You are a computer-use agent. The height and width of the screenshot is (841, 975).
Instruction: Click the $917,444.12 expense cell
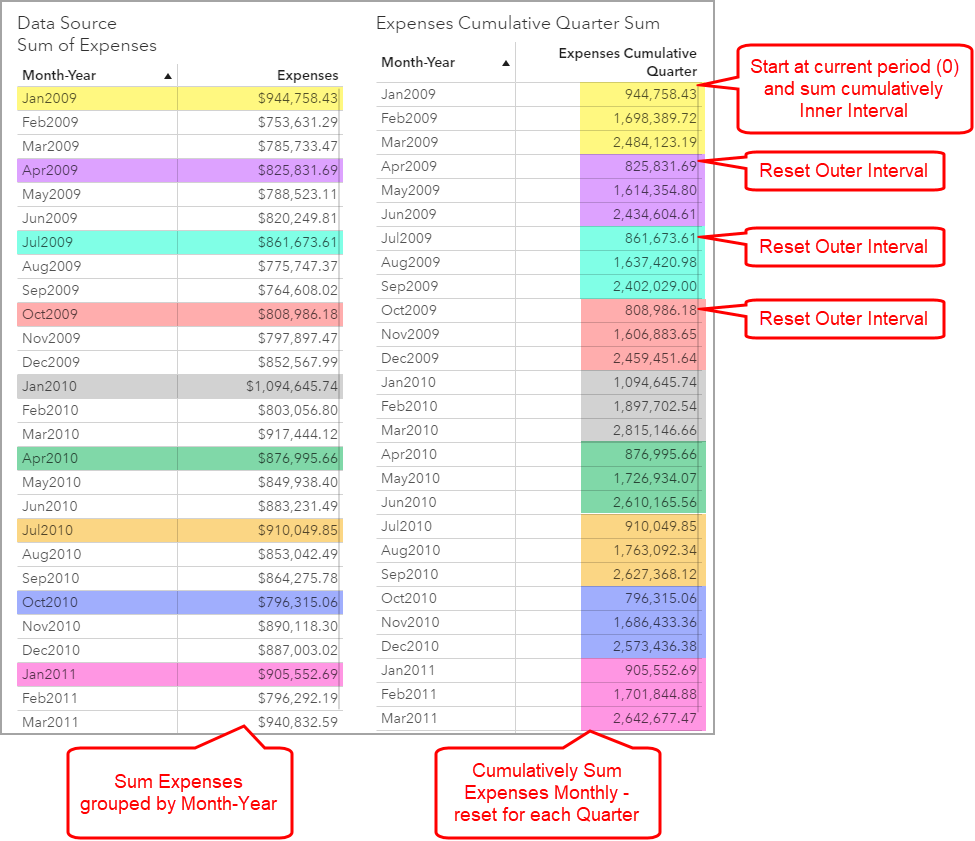pos(298,434)
